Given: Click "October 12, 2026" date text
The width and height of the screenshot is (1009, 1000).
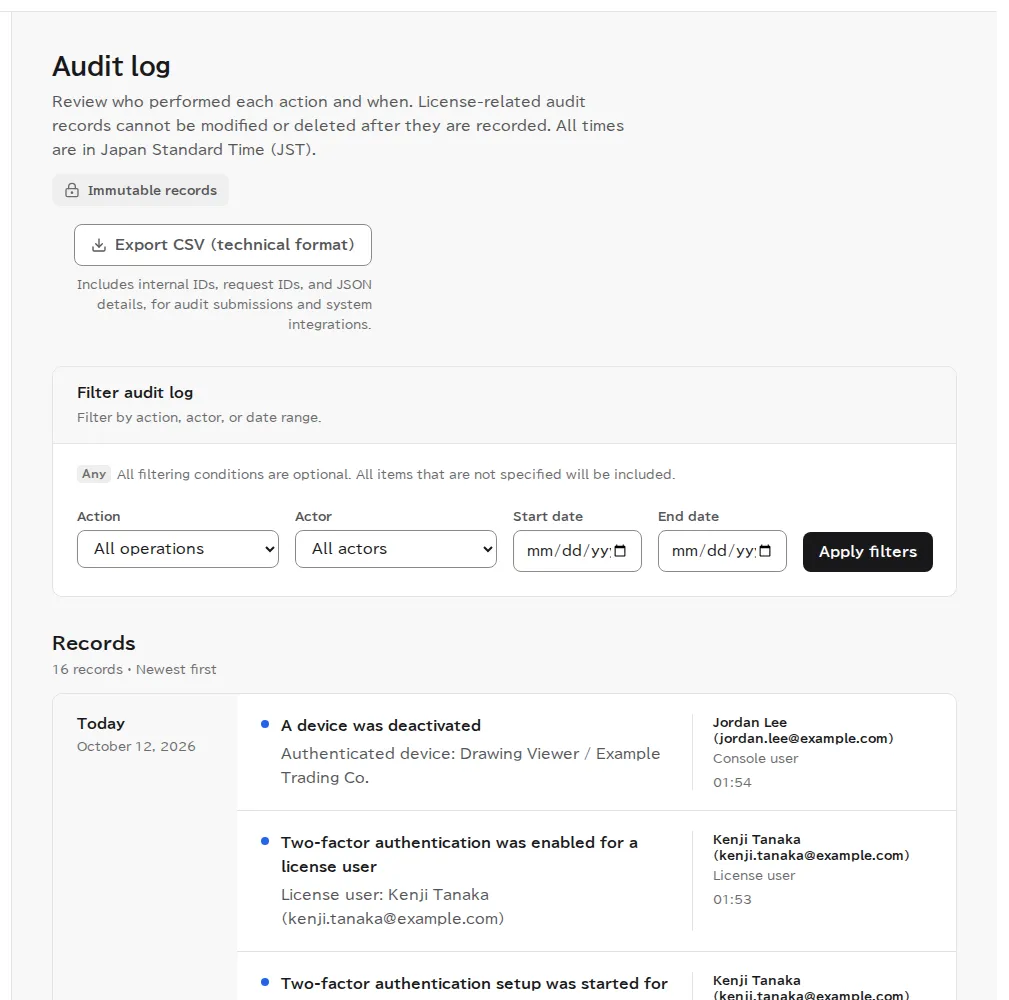Looking at the screenshot, I should 136,746.
